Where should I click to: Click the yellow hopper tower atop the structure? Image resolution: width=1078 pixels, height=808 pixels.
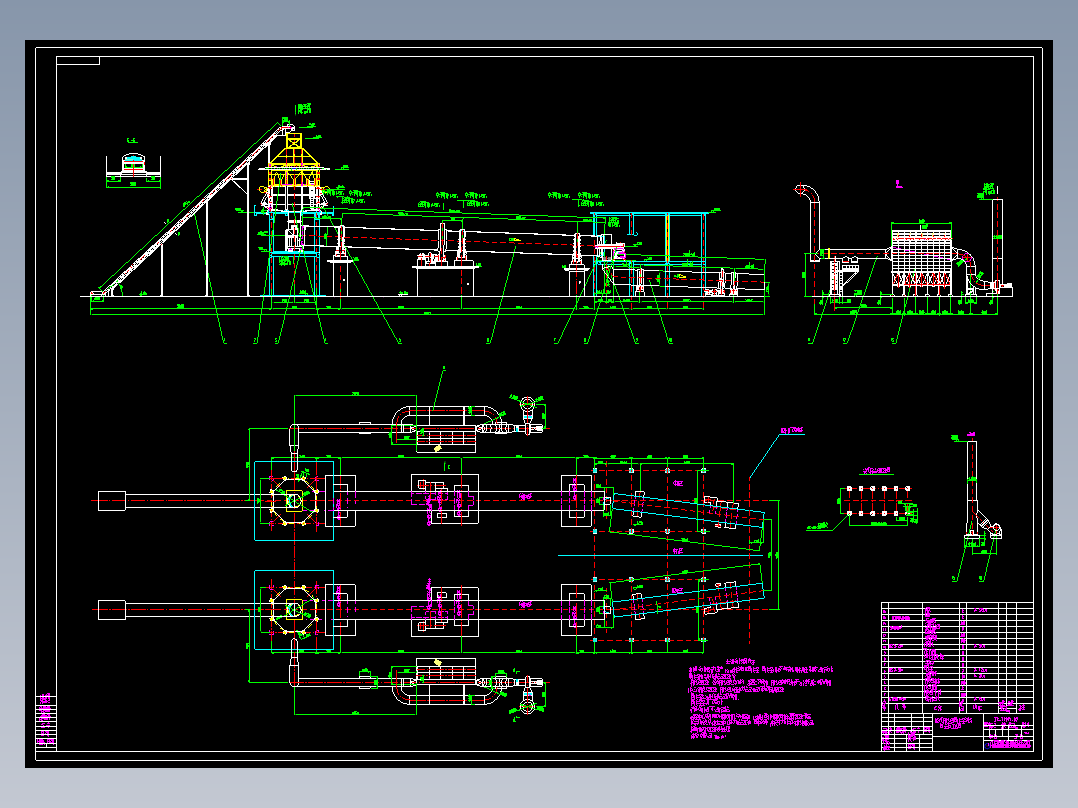point(294,160)
